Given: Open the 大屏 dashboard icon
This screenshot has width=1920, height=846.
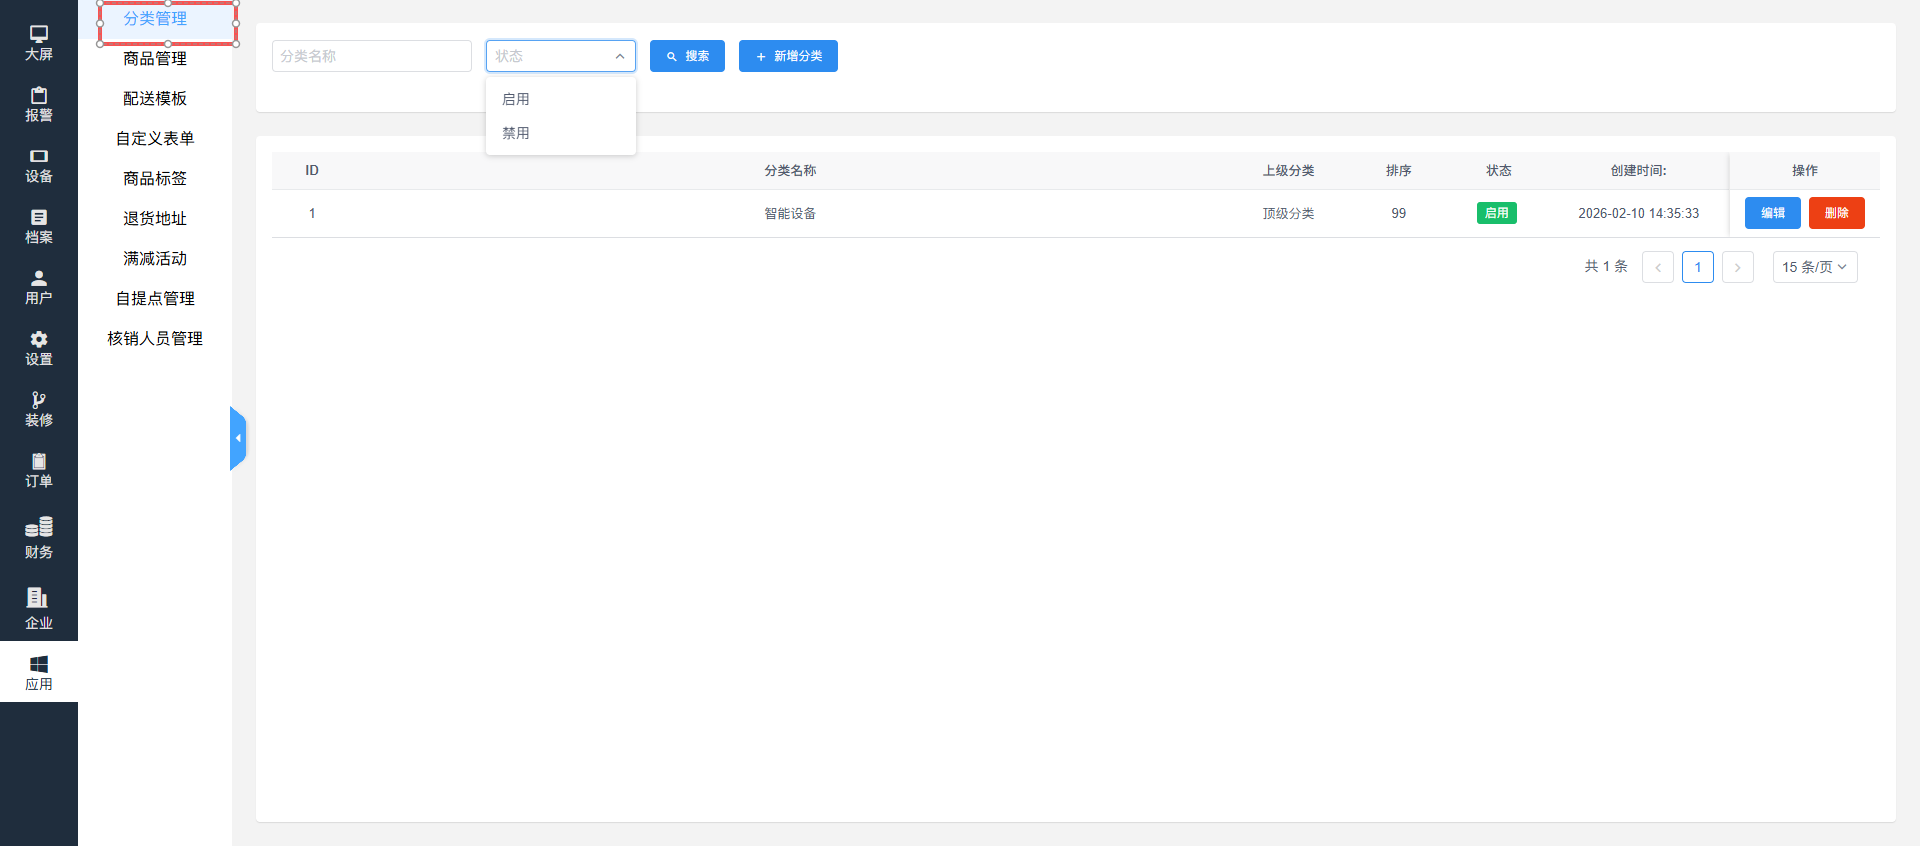Looking at the screenshot, I should (39, 43).
